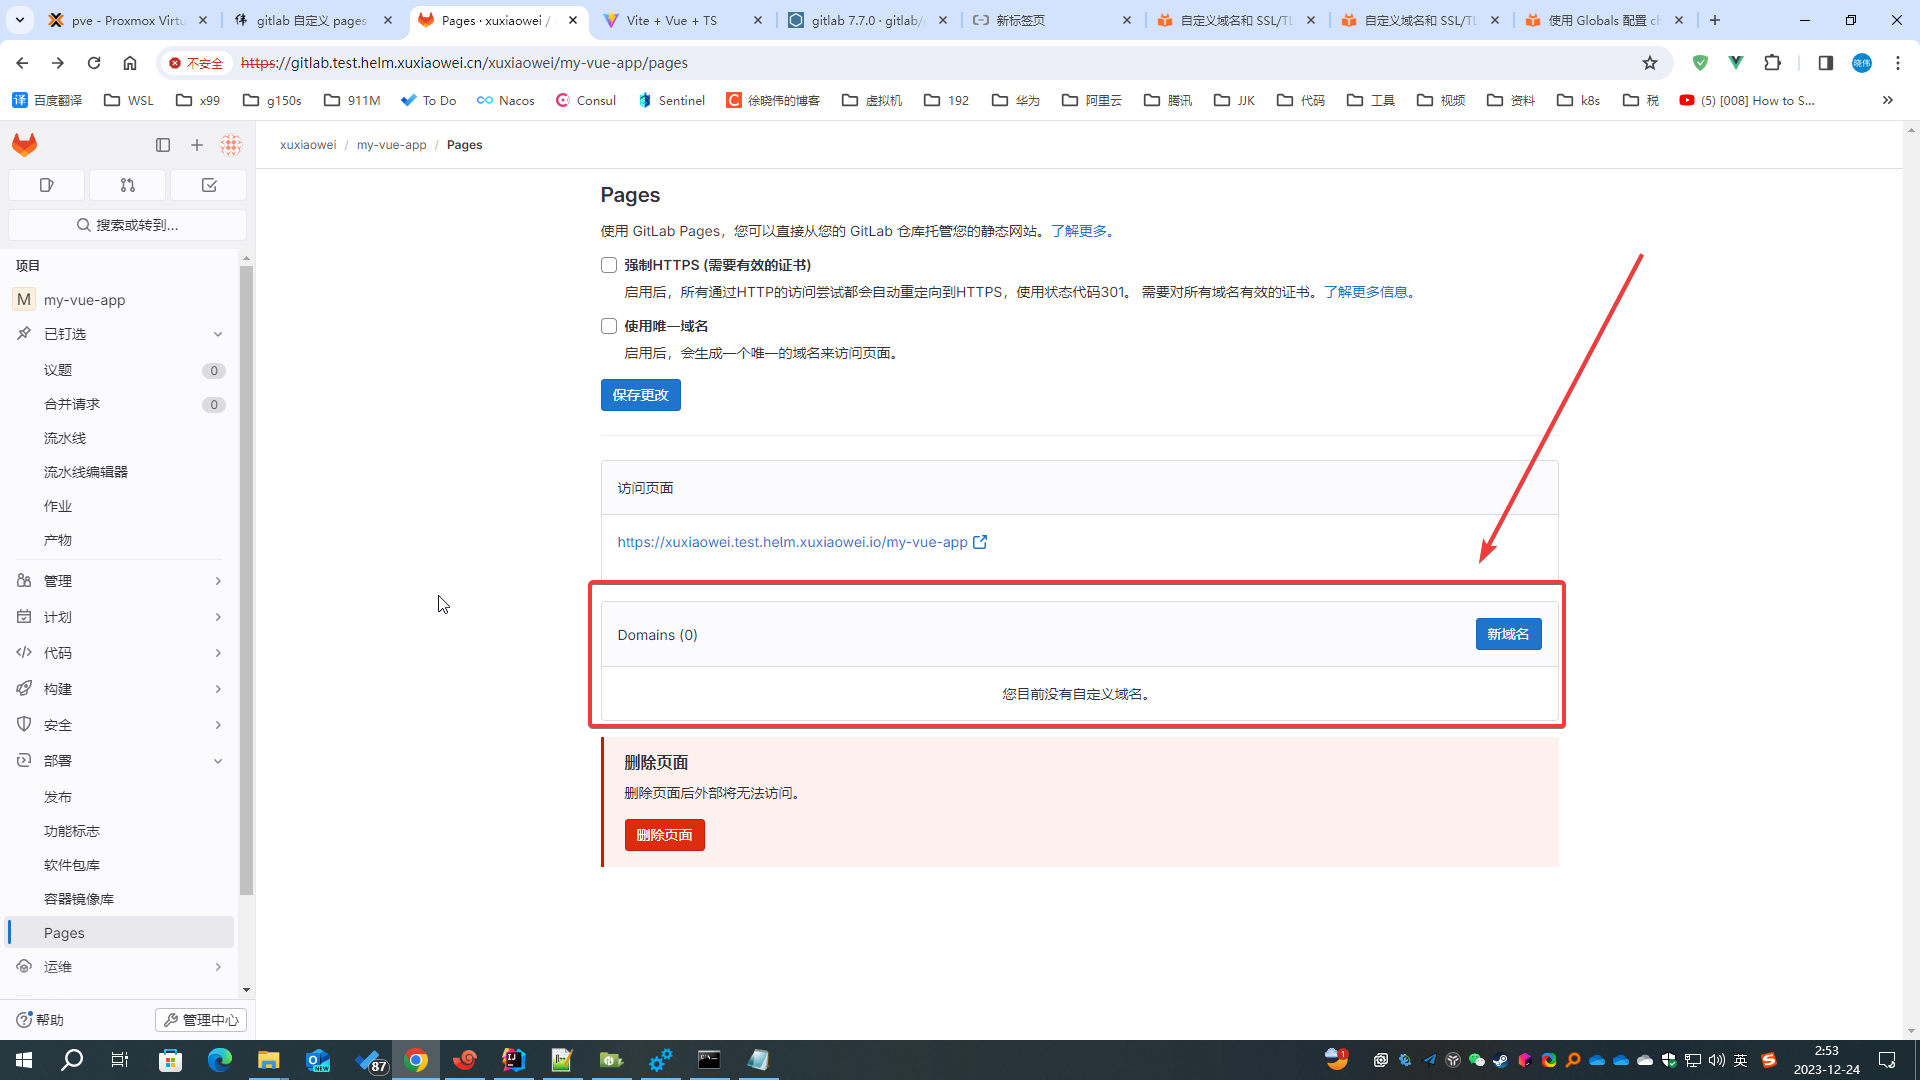The image size is (1920, 1080).
Task: Open the 删除页面 delete button
Action: pyautogui.click(x=665, y=833)
